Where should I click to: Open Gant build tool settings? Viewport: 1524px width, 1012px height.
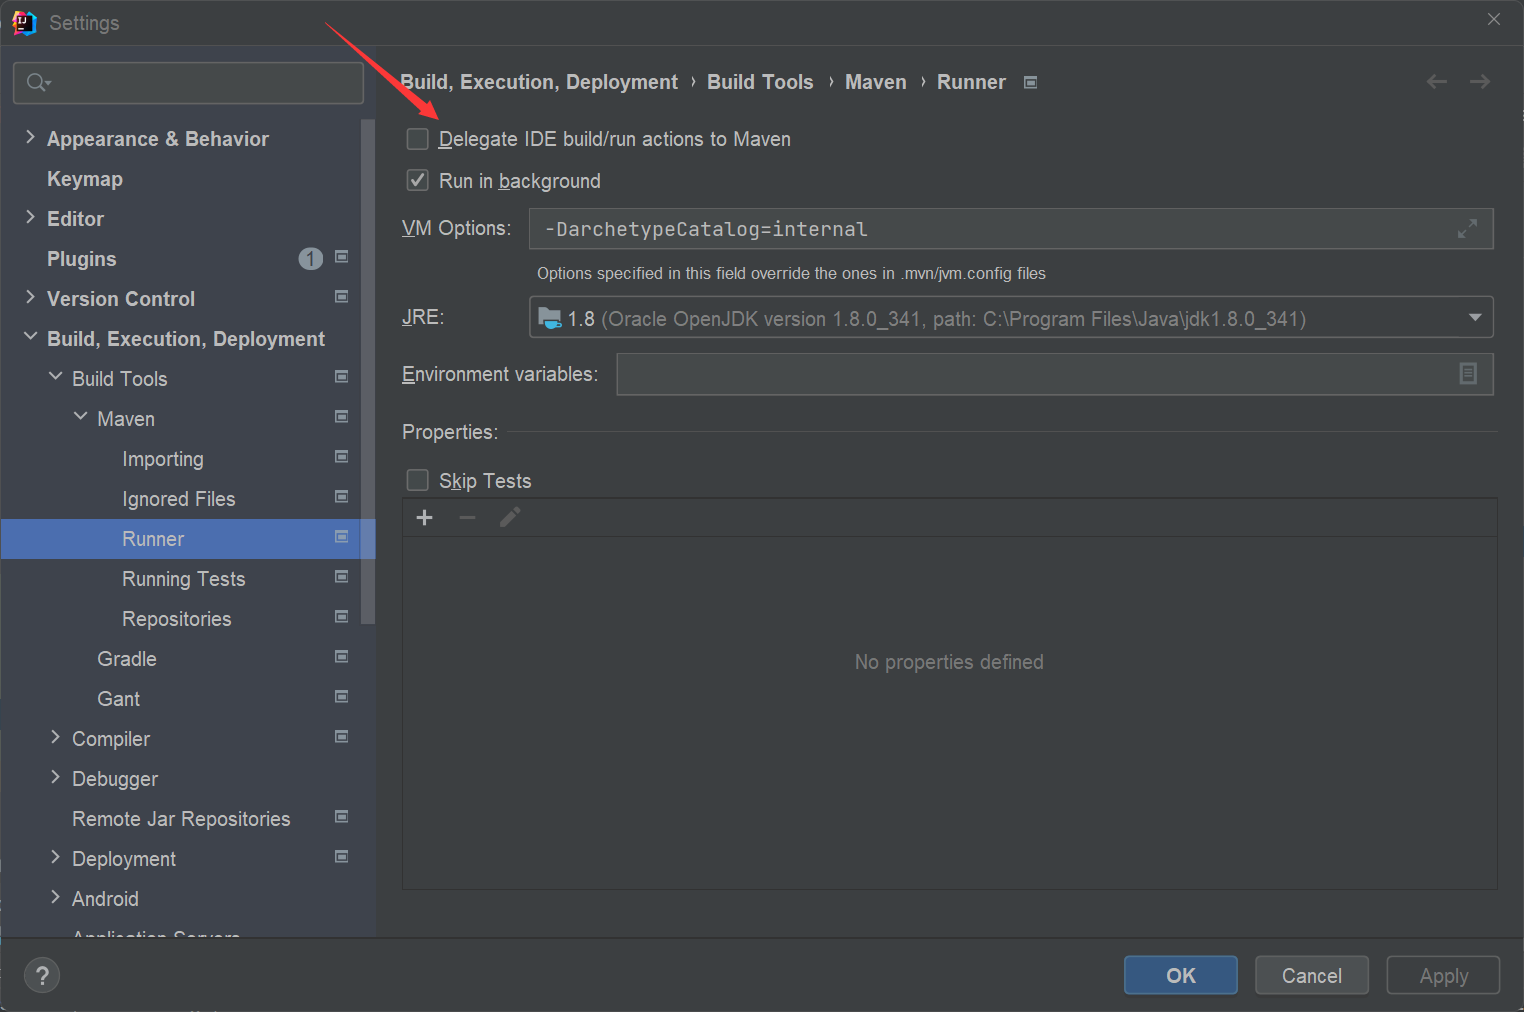pyautogui.click(x=119, y=699)
